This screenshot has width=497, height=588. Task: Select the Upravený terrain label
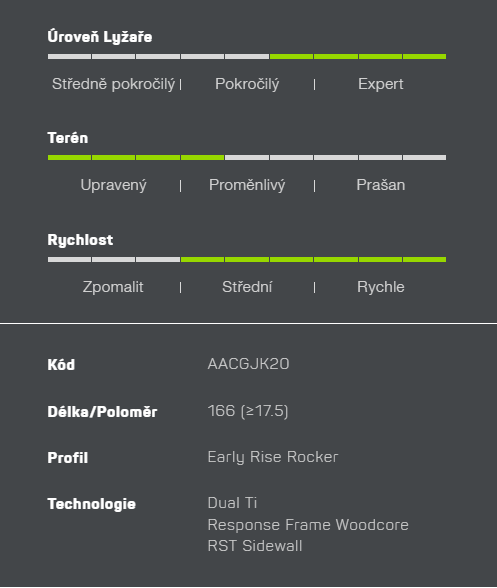113,185
